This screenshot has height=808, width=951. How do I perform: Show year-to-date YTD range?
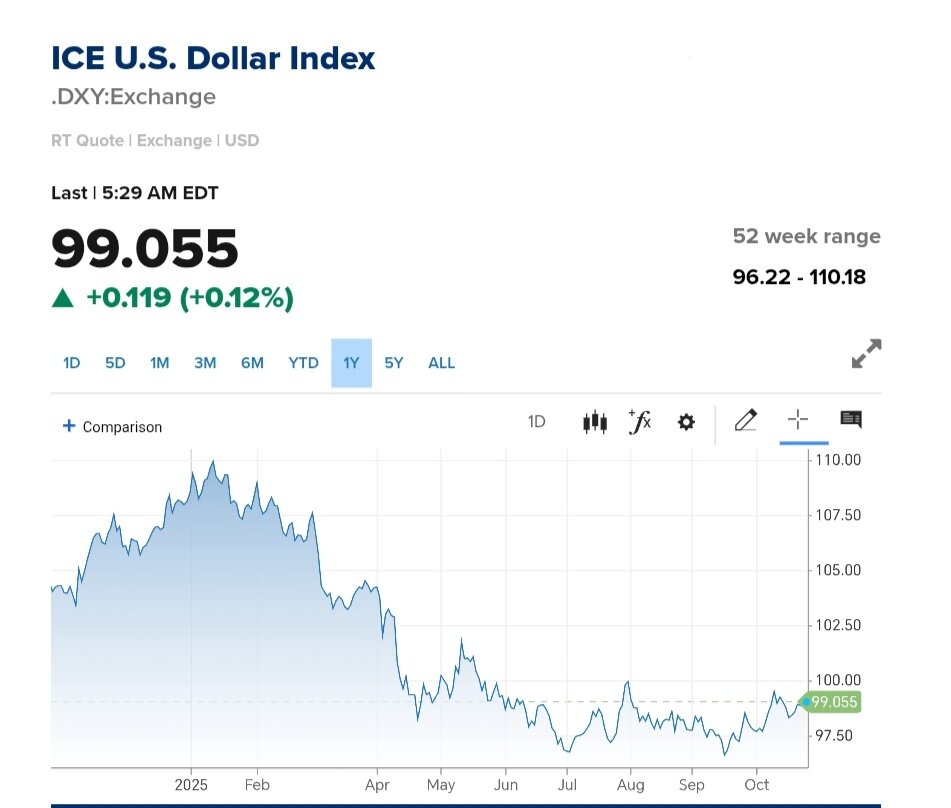point(303,363)
